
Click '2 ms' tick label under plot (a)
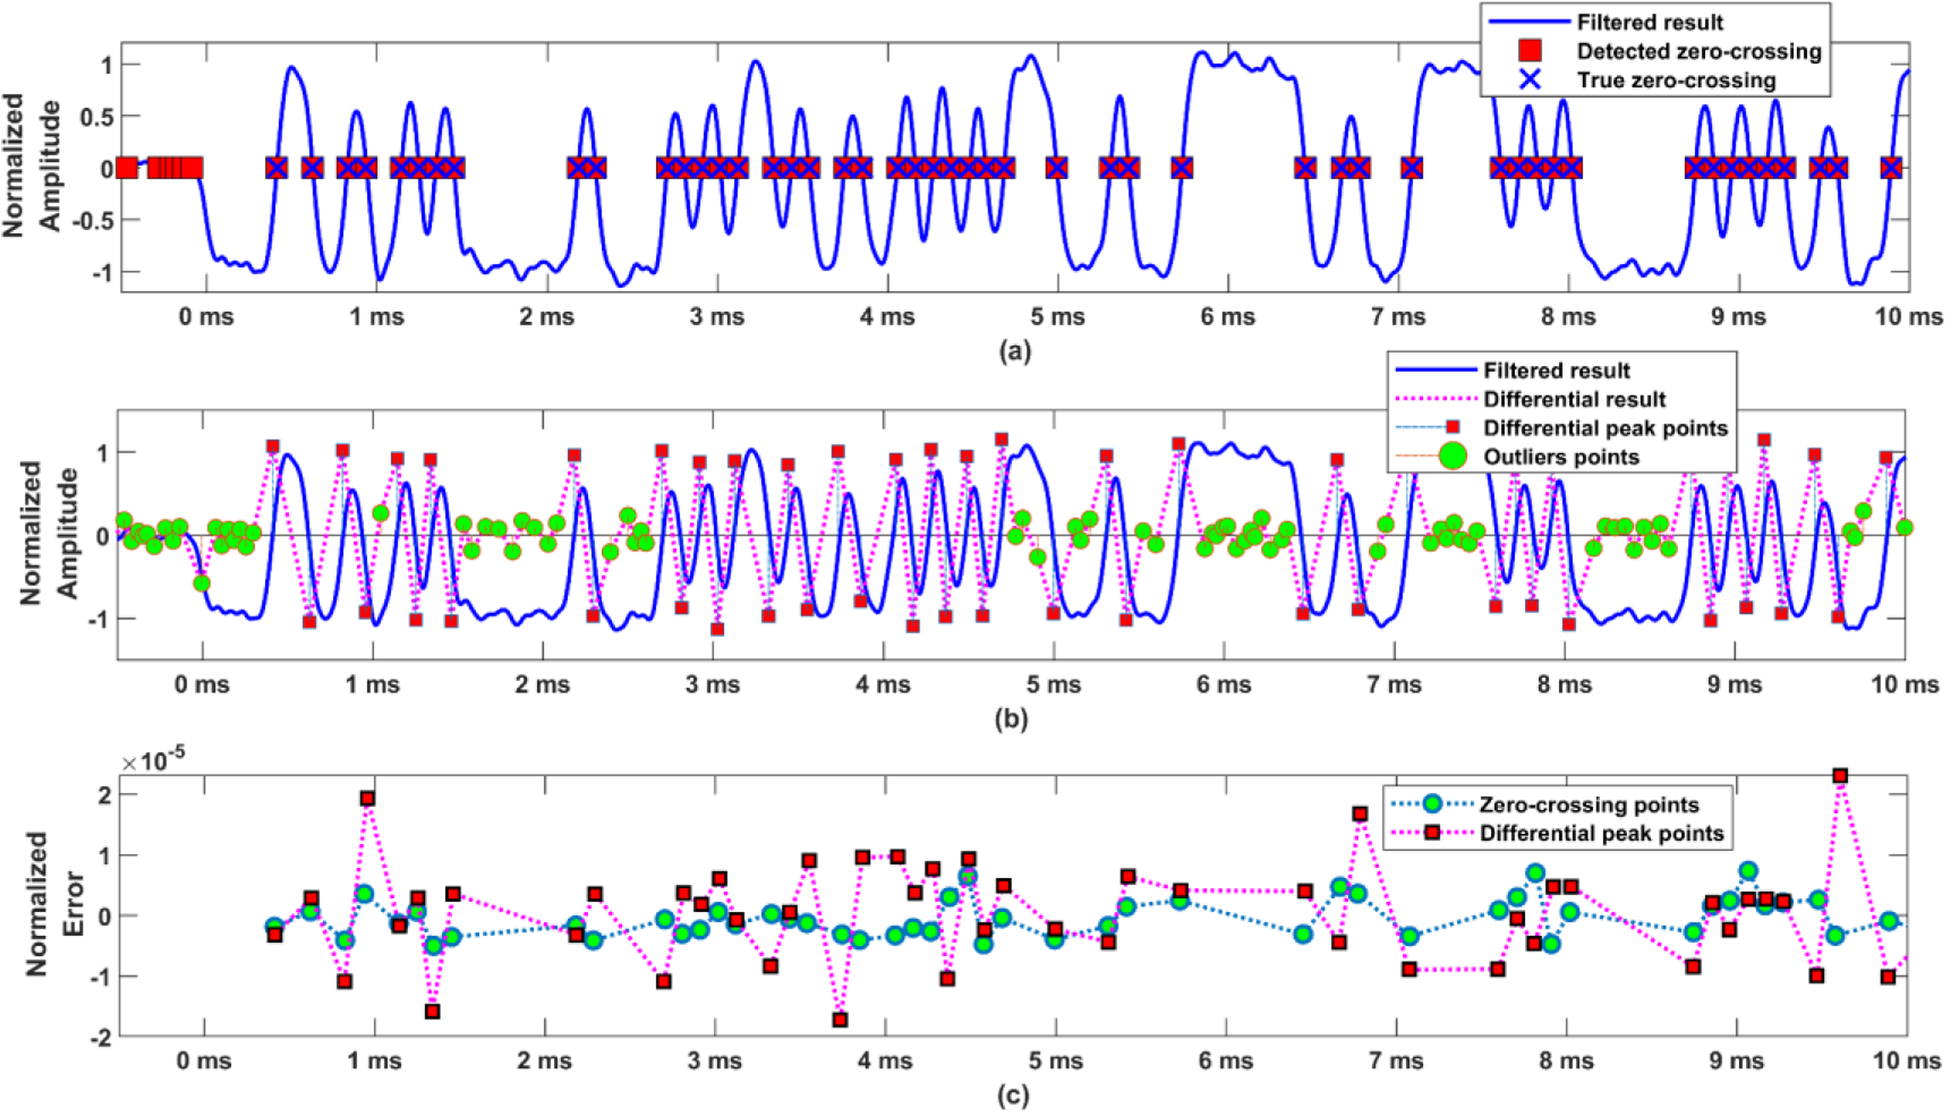pyautogui.click(x=546, y=317)
